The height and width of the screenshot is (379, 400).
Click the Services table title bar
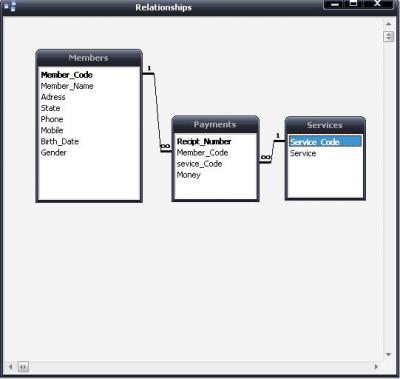pyautogui.click(x=325, y=125)
